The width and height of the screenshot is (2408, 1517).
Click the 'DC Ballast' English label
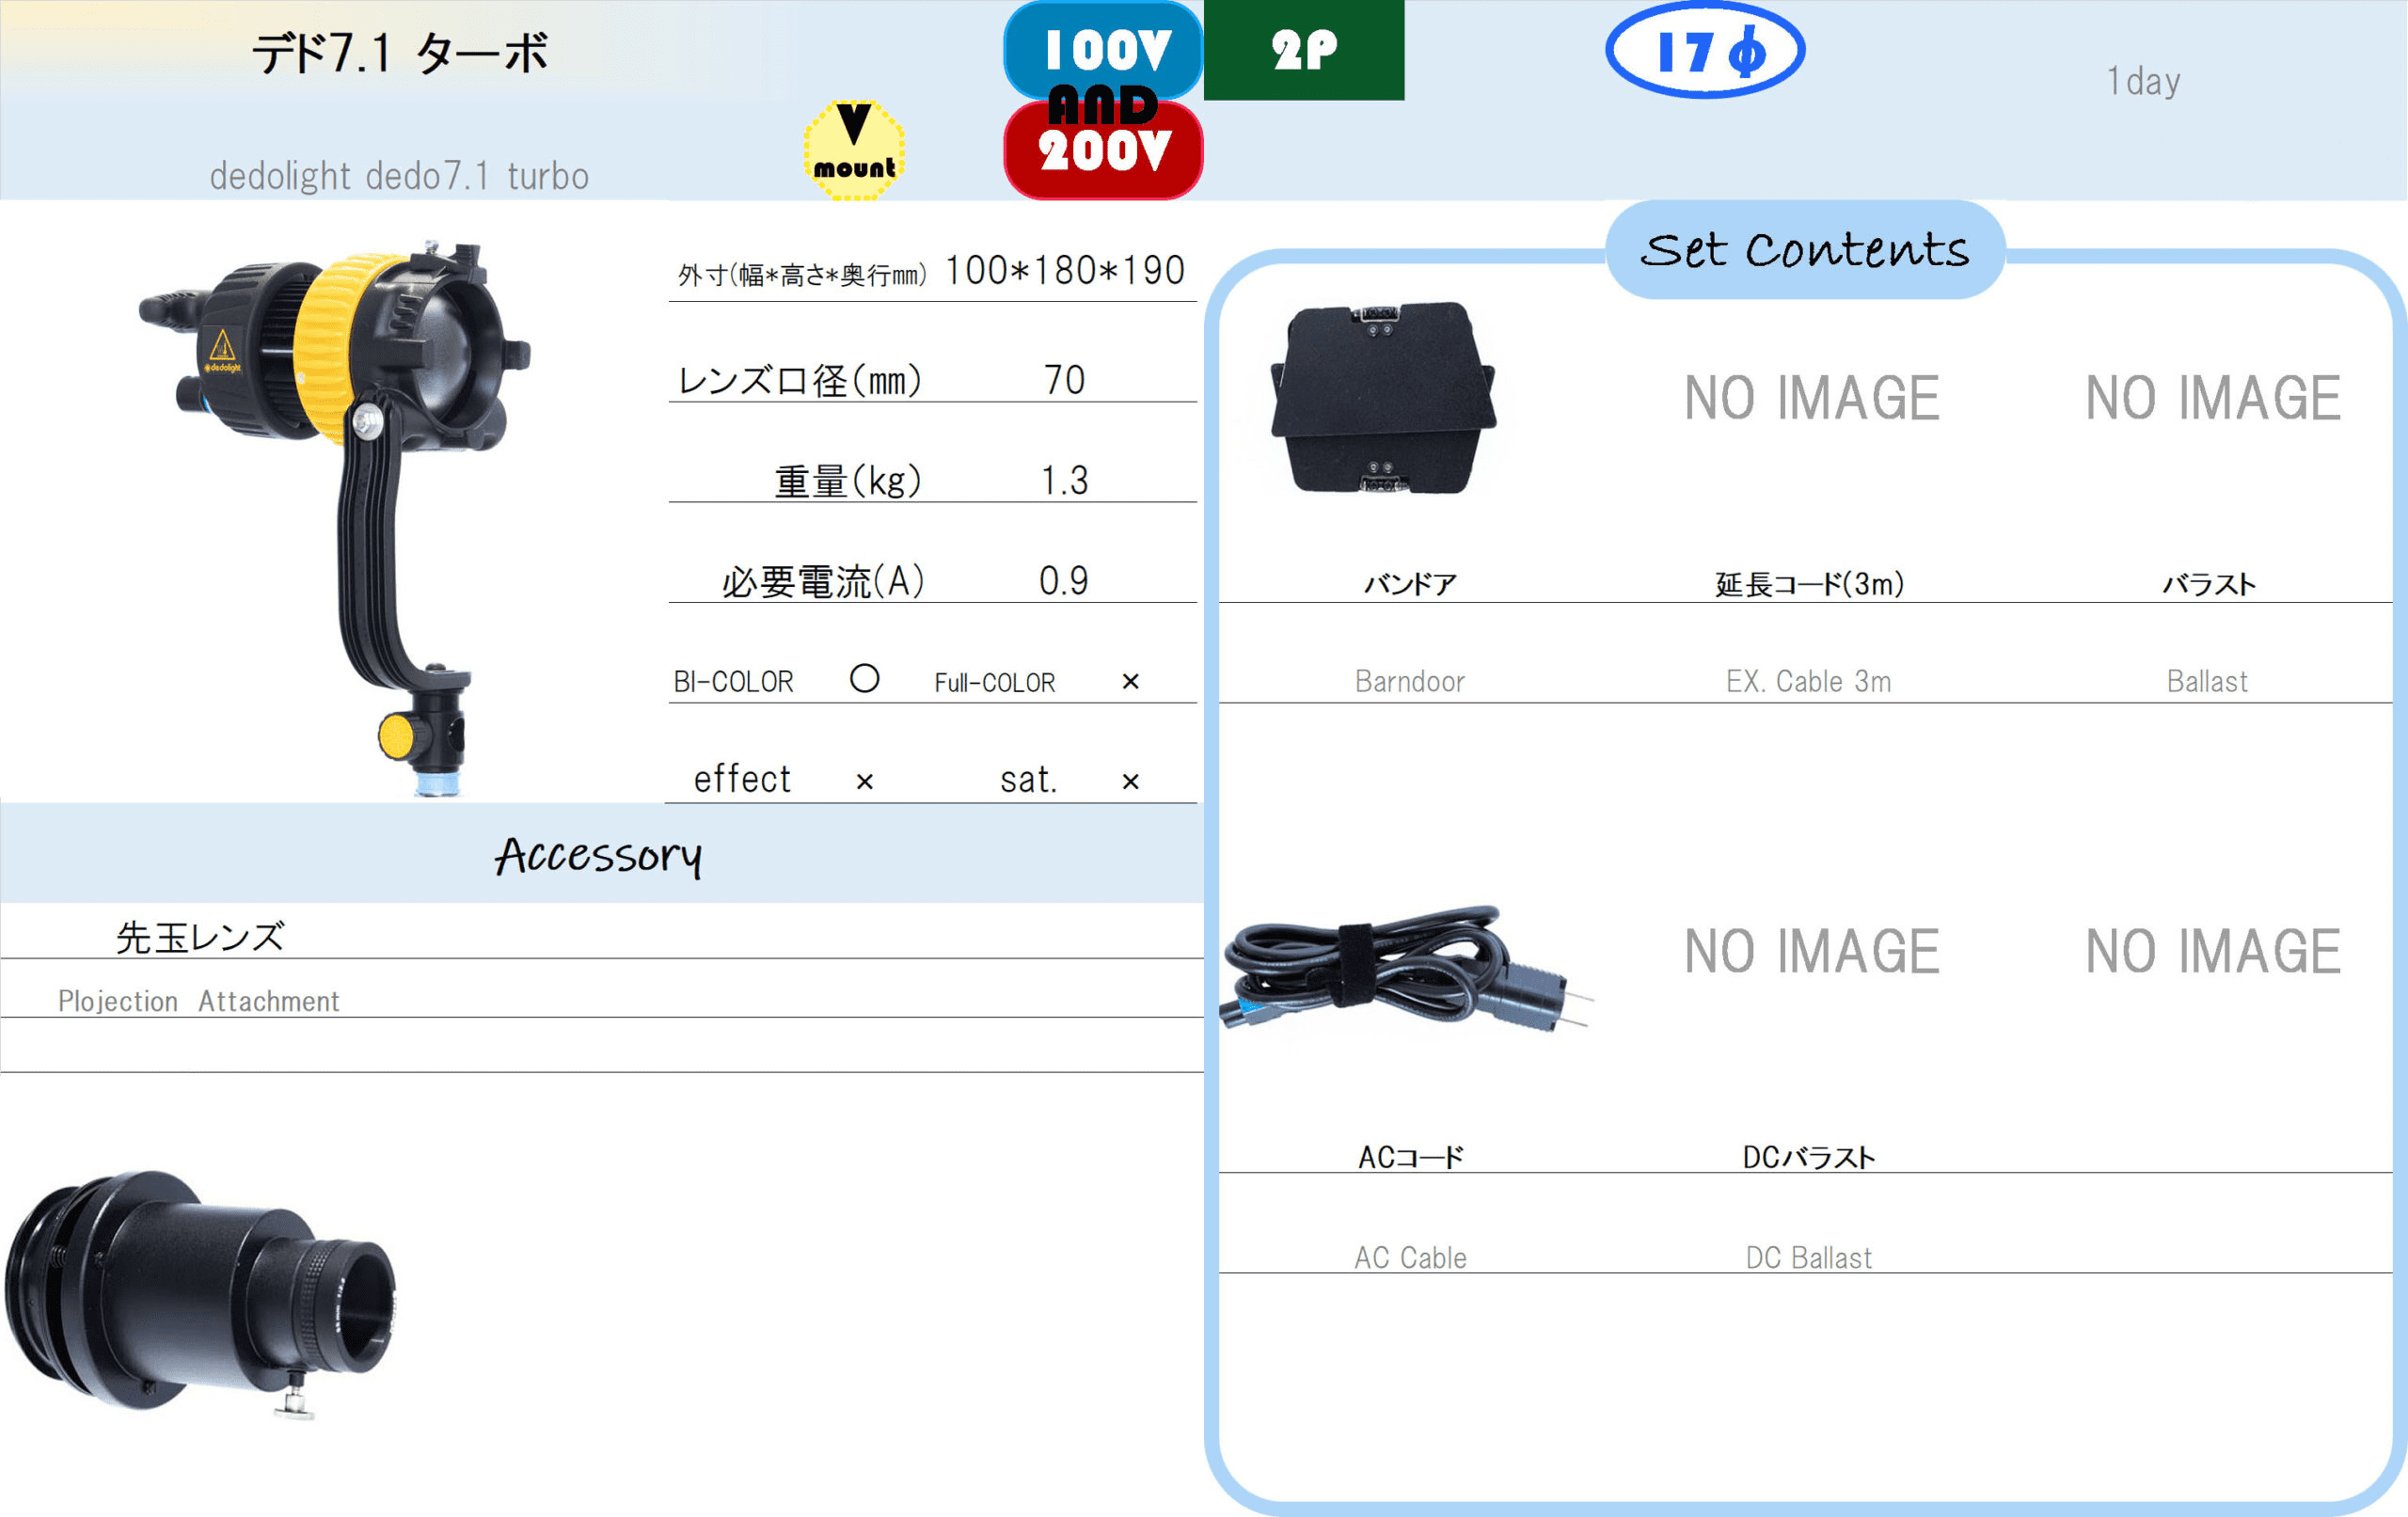(1809, 1258)
